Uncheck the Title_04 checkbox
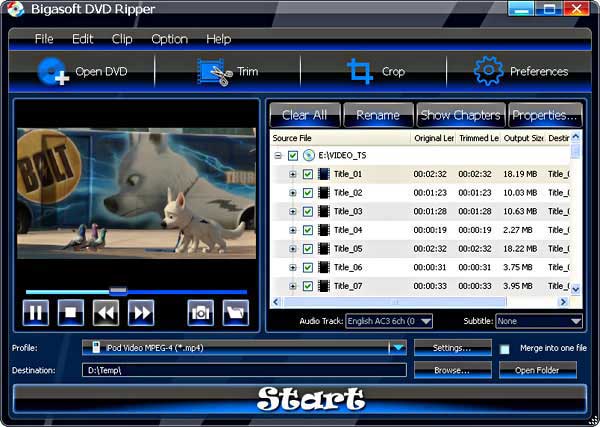Viewport: 600px width, 427px height. (x=308, y=230)
